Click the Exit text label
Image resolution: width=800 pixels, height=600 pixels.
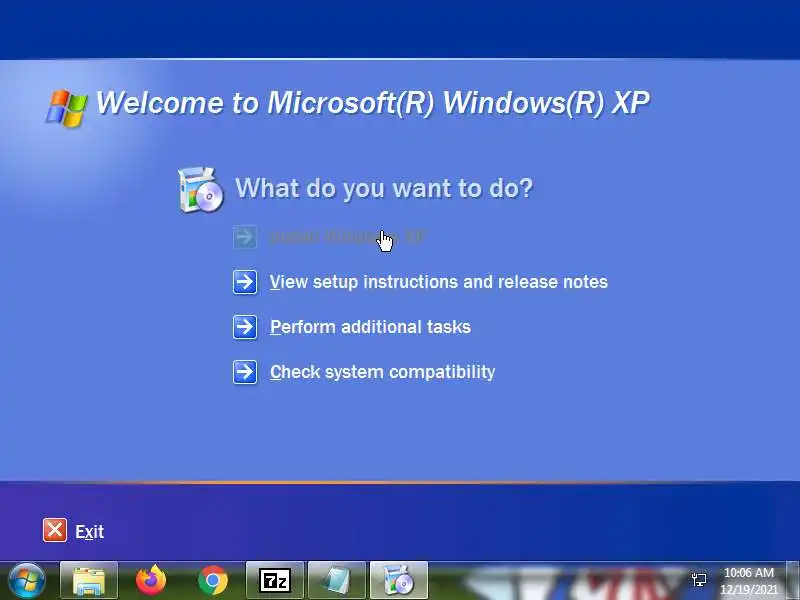tap(90, 532)
